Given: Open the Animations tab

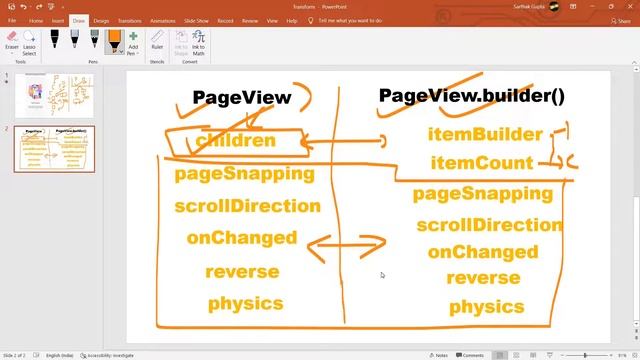Looking at the screenshot, I should coord(162,20).
